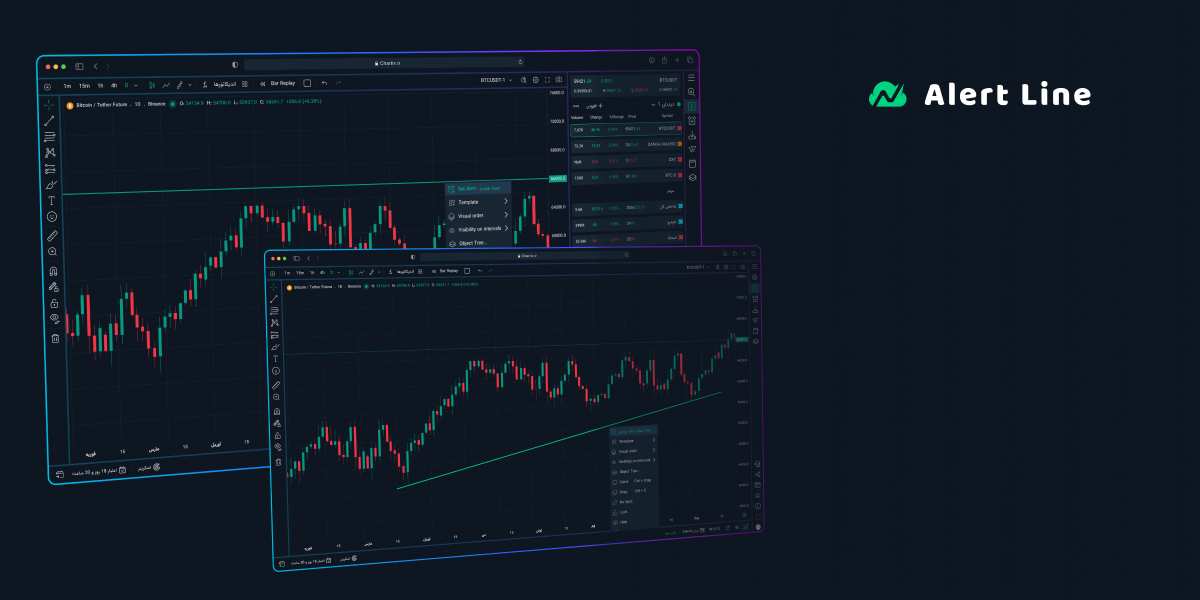This screenshot has height=600, width=1200.
Task: Toggle the browser sidebar icon of back window
Action: (x=79, y=67)
